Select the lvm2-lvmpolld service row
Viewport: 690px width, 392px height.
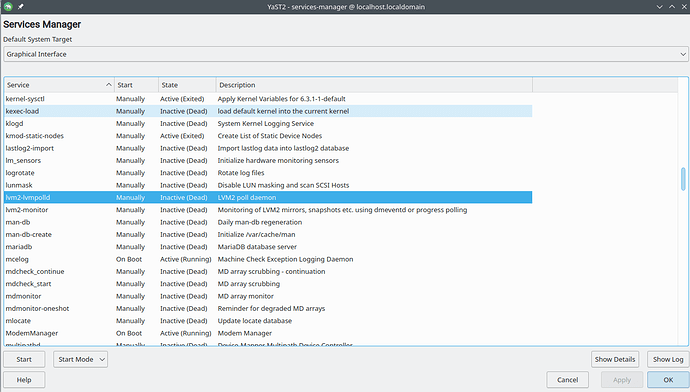268,198
